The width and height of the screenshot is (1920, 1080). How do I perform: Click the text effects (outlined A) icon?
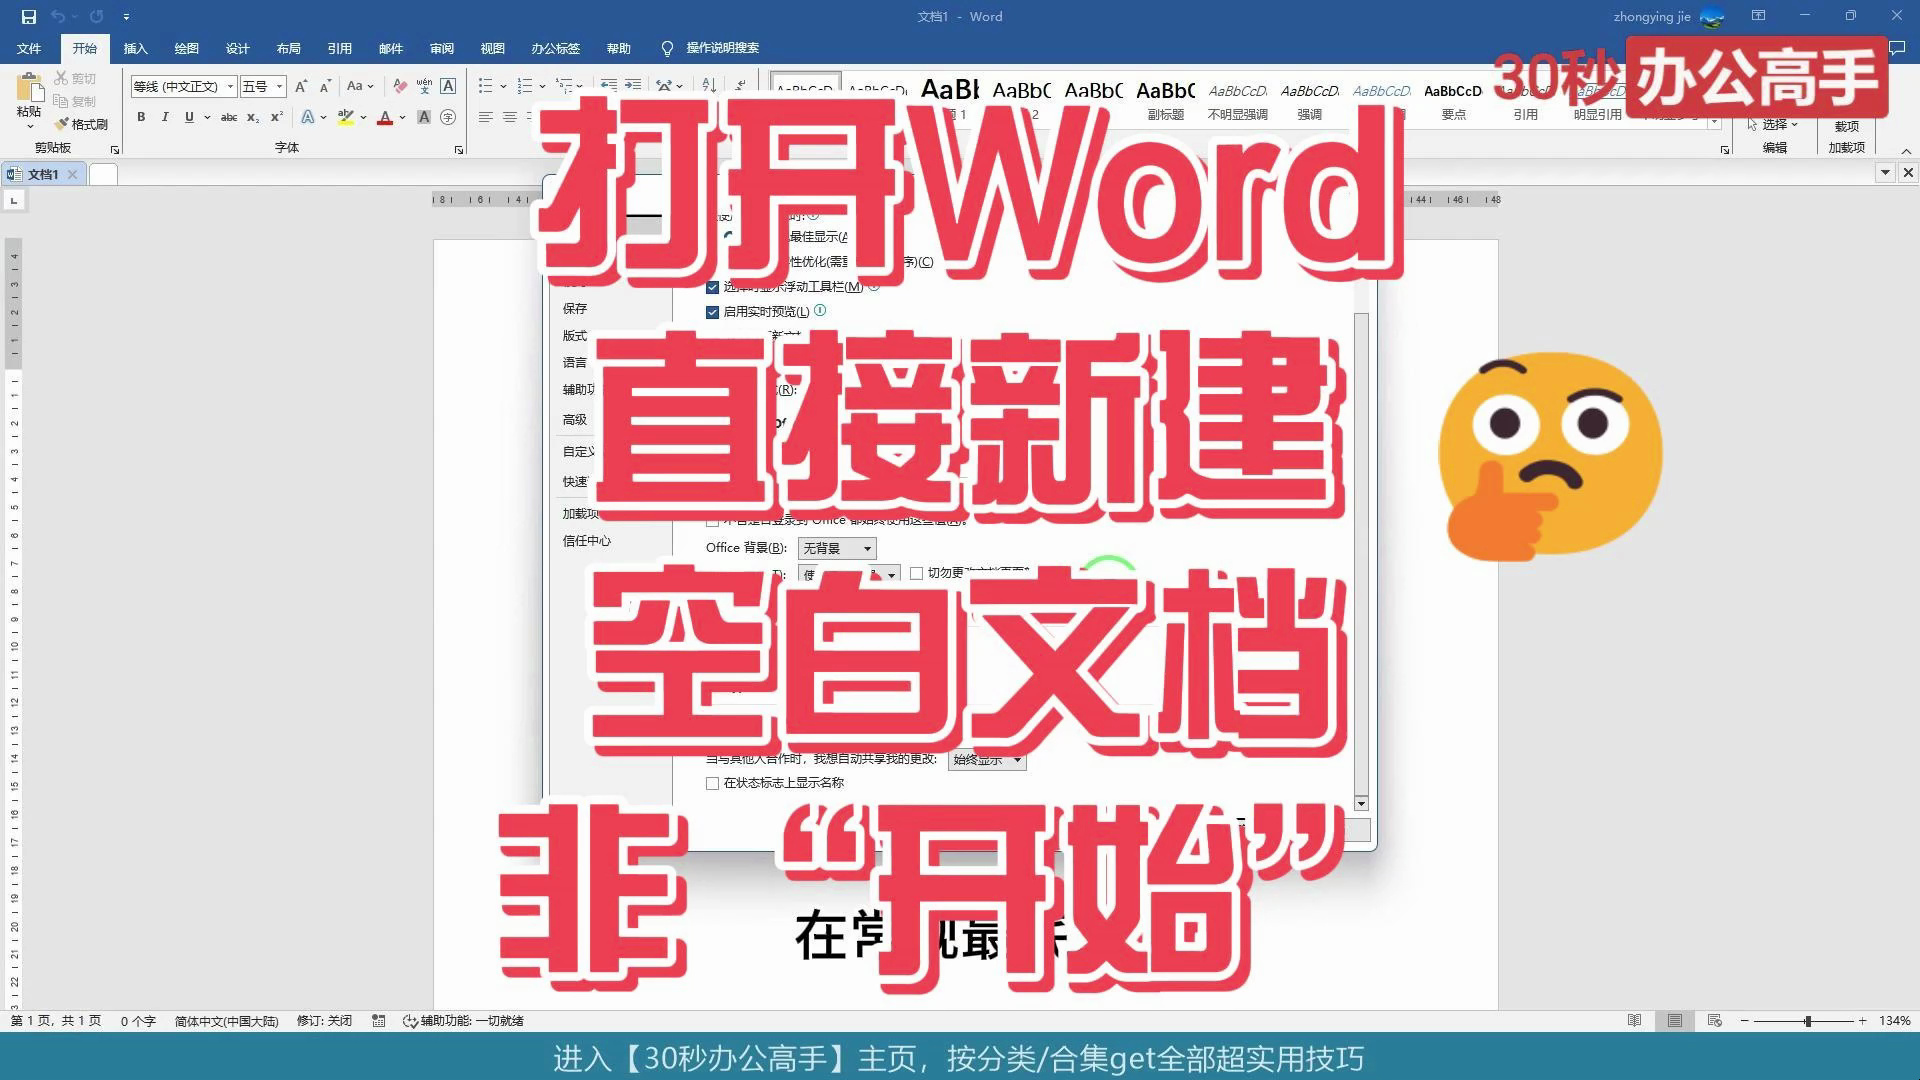308,117
